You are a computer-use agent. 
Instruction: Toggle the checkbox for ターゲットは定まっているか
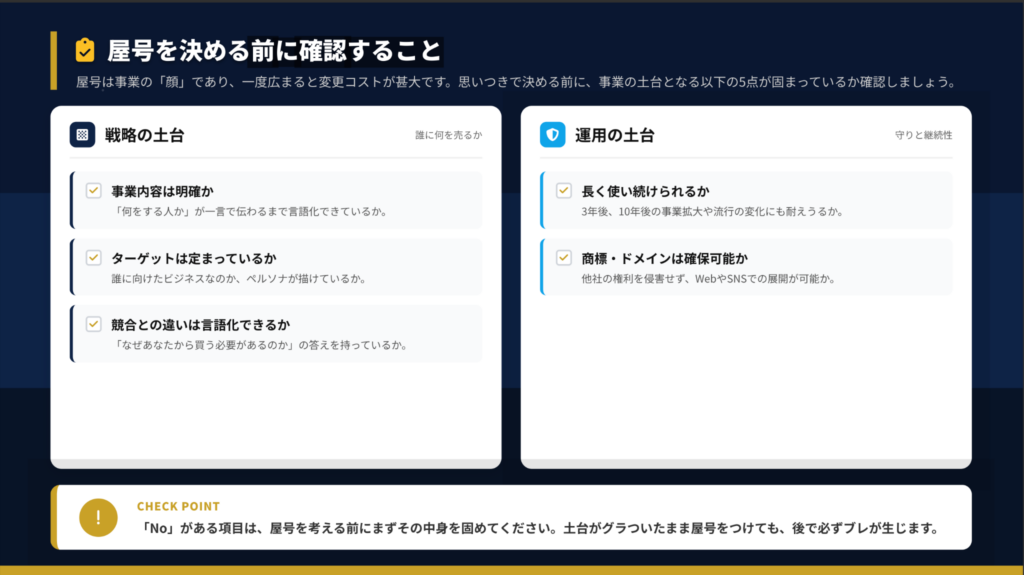[x=94, y=257]
